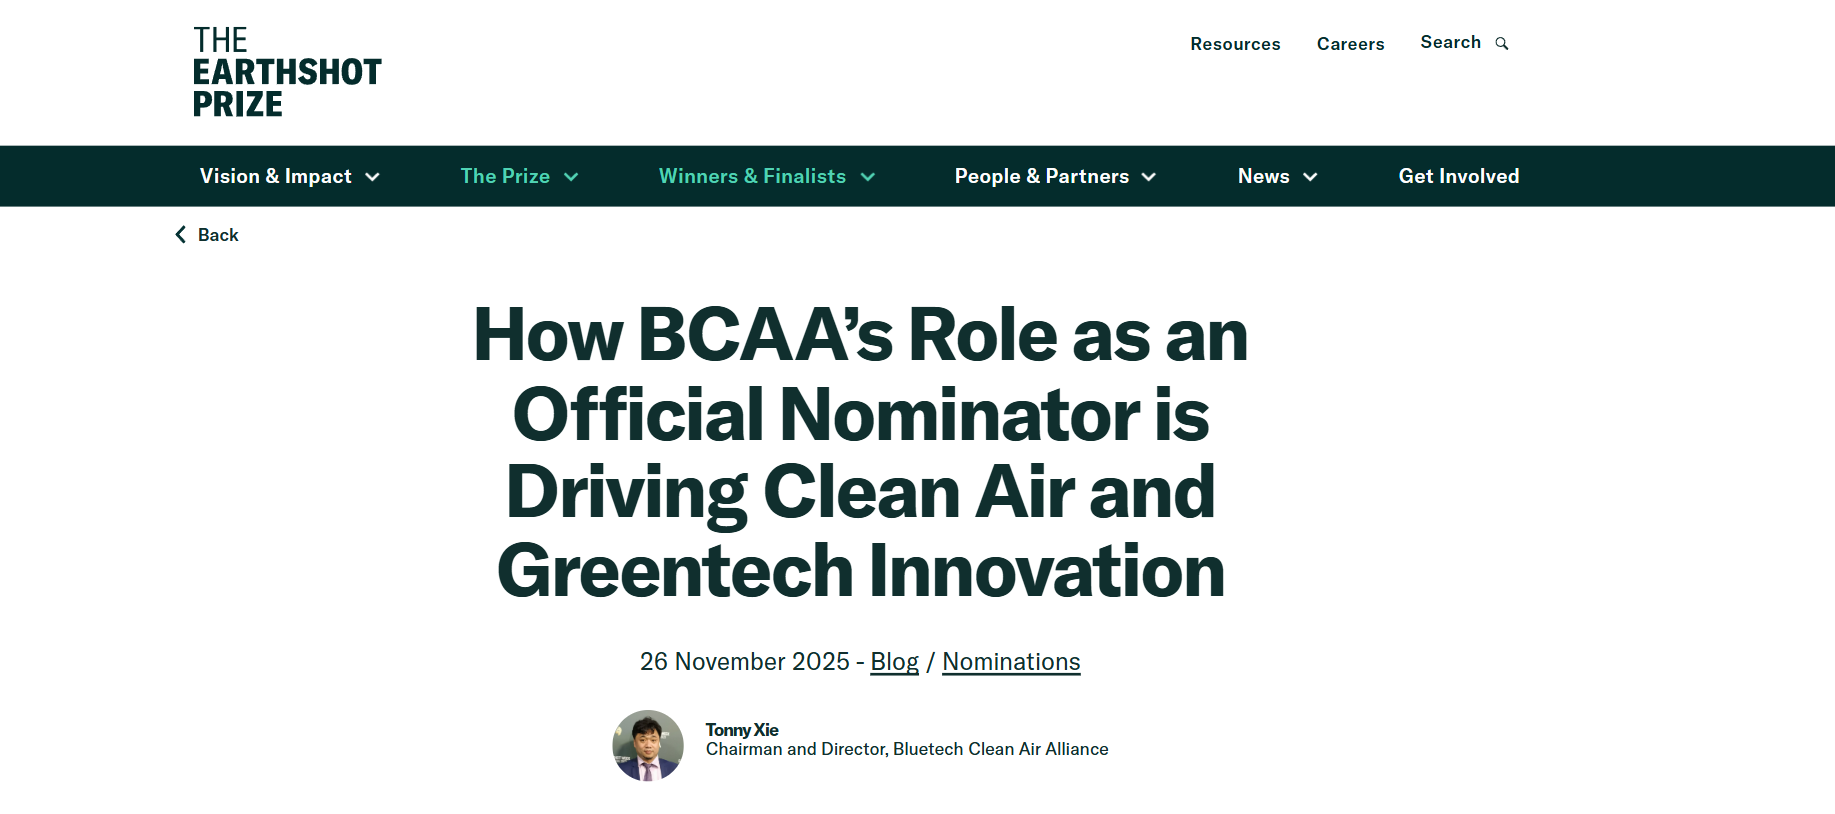This screenshot has height=814, width=1835.
Task: Expand People & Partners dropdown chevron
Action: pyautogui.click(x=1149, y=177)
